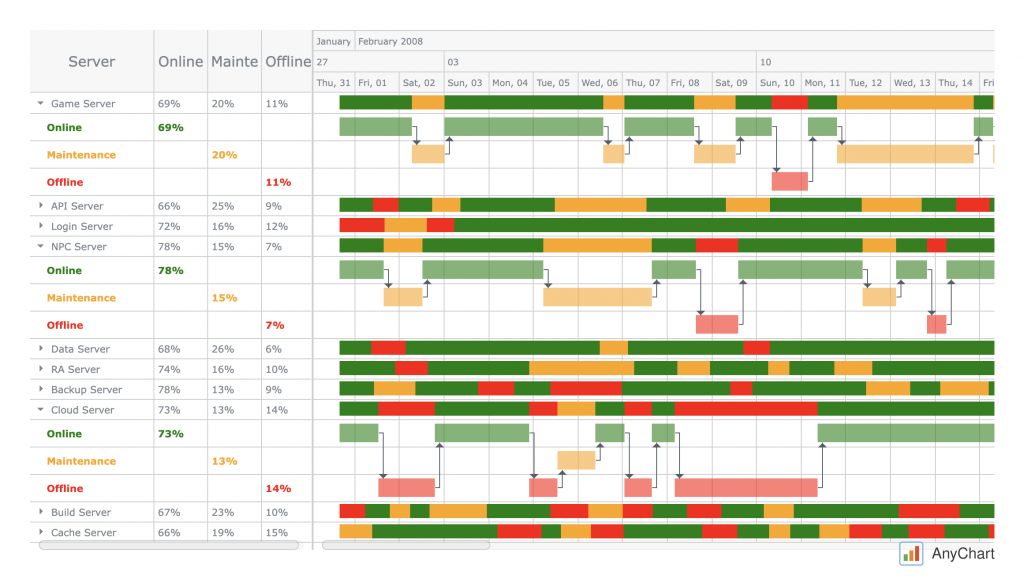The image size is (1024, 579).
Task: Collapse the Game Server row
Action: click(x=40, y=103)
